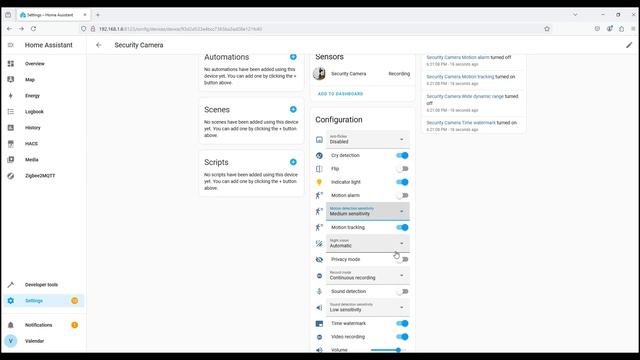This screenshot has width=640, height=360.
Task: Click the pencil edit device icon
Action: click(x=629, y=45)
